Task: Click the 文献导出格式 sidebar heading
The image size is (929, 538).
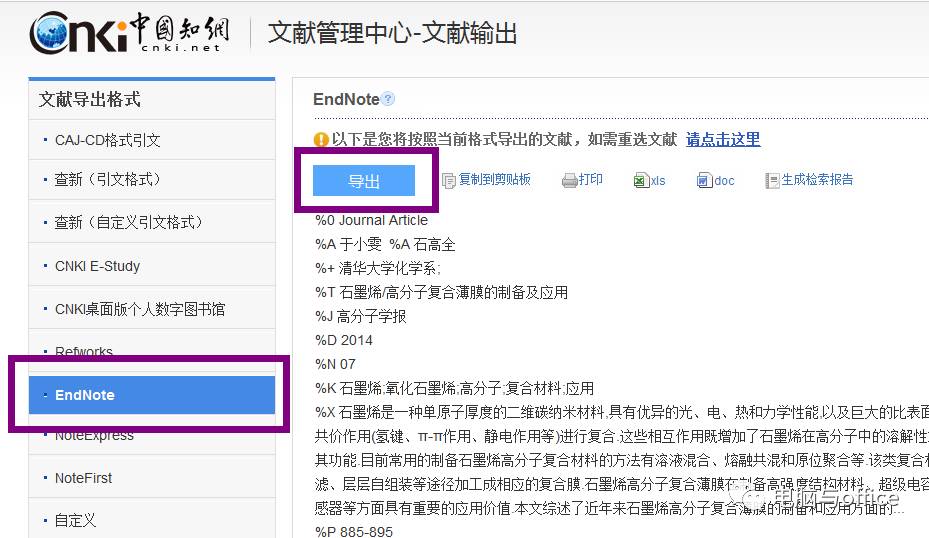Action: pos(89,99)
